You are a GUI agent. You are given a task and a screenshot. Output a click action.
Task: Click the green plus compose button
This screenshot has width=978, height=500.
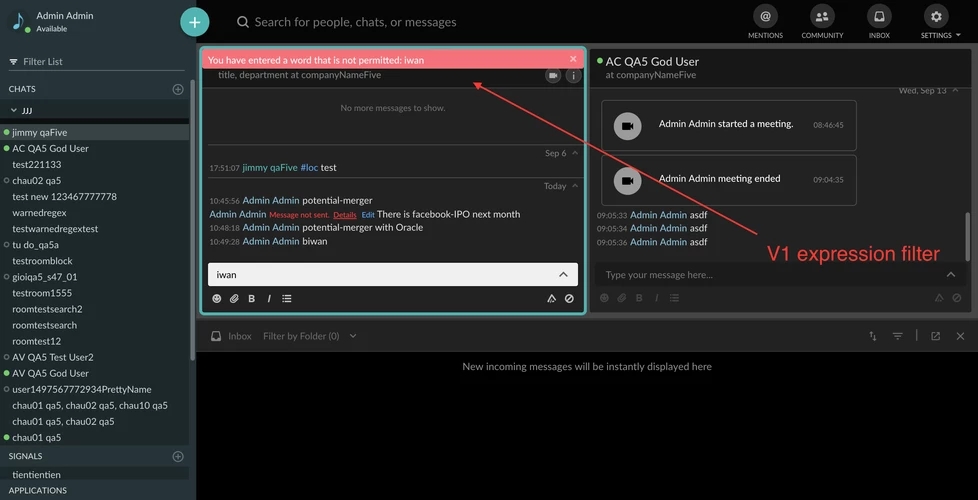point(195,21)
